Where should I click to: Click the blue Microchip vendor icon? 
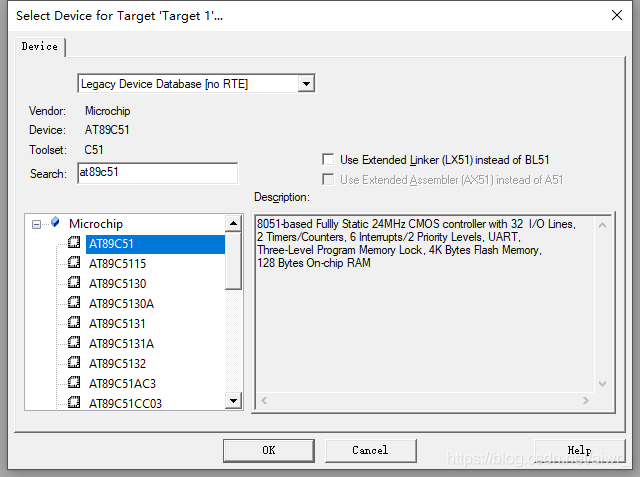pos(55,222)
